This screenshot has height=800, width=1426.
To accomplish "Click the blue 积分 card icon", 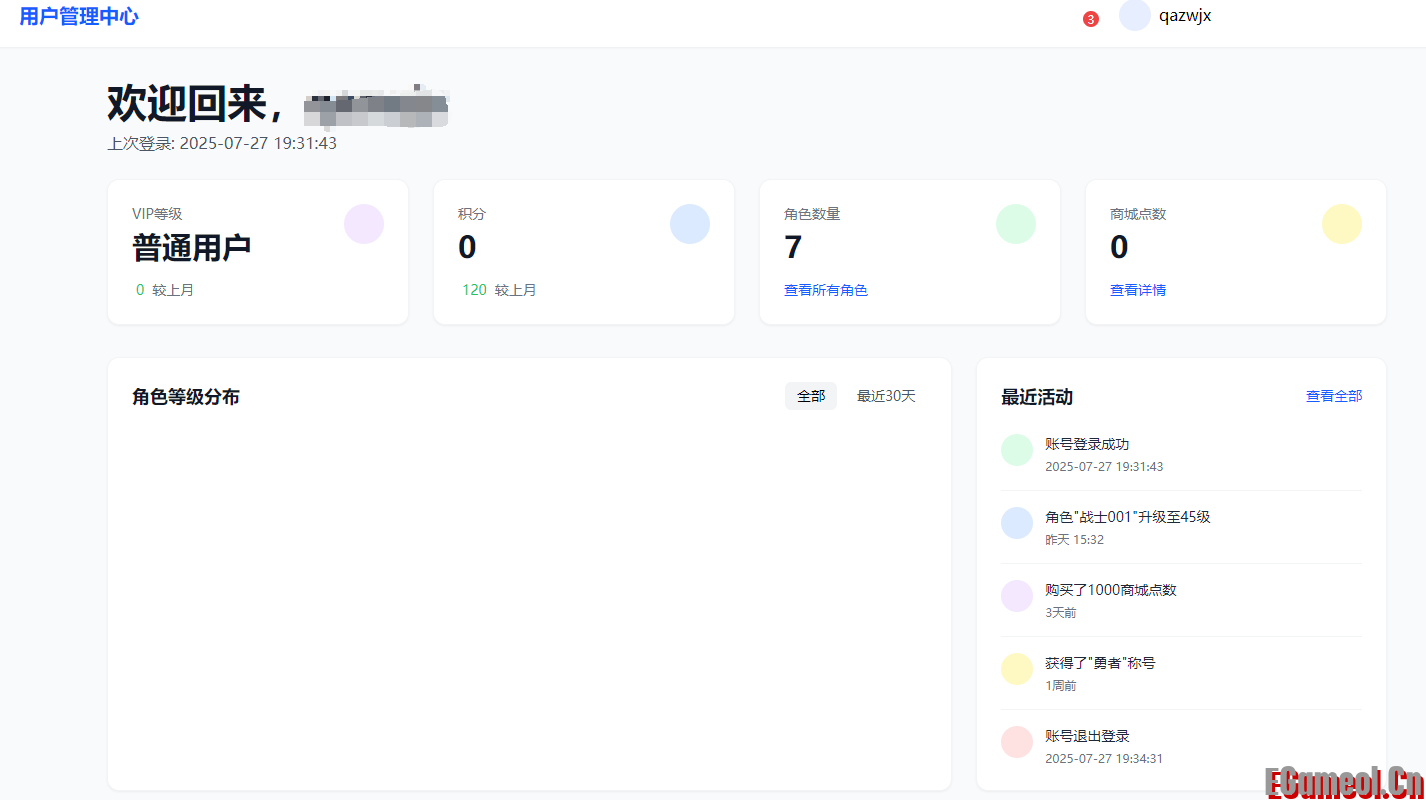I will coord(689,224).
